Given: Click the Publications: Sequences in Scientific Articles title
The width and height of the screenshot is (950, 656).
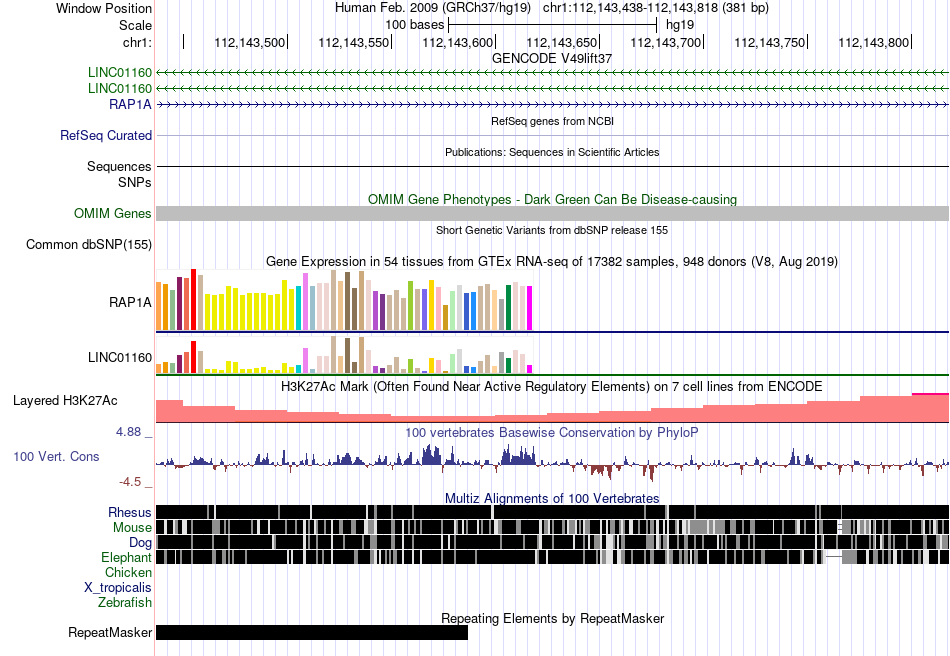Looking at the screenshot, I should pyautogui.click(x=552, y=152).
